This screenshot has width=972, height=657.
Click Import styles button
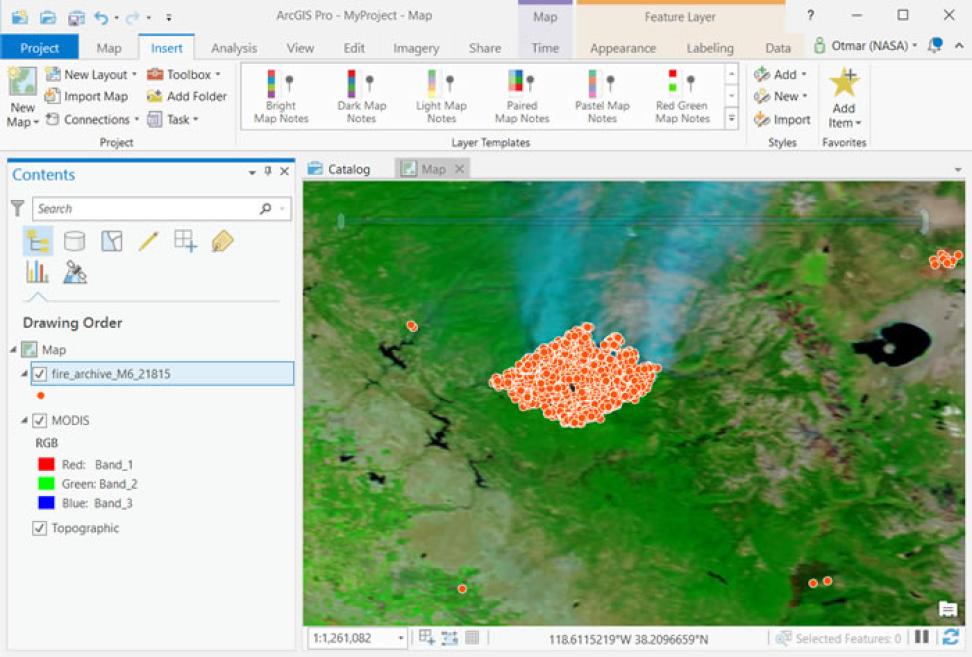(x=782, y=120)
